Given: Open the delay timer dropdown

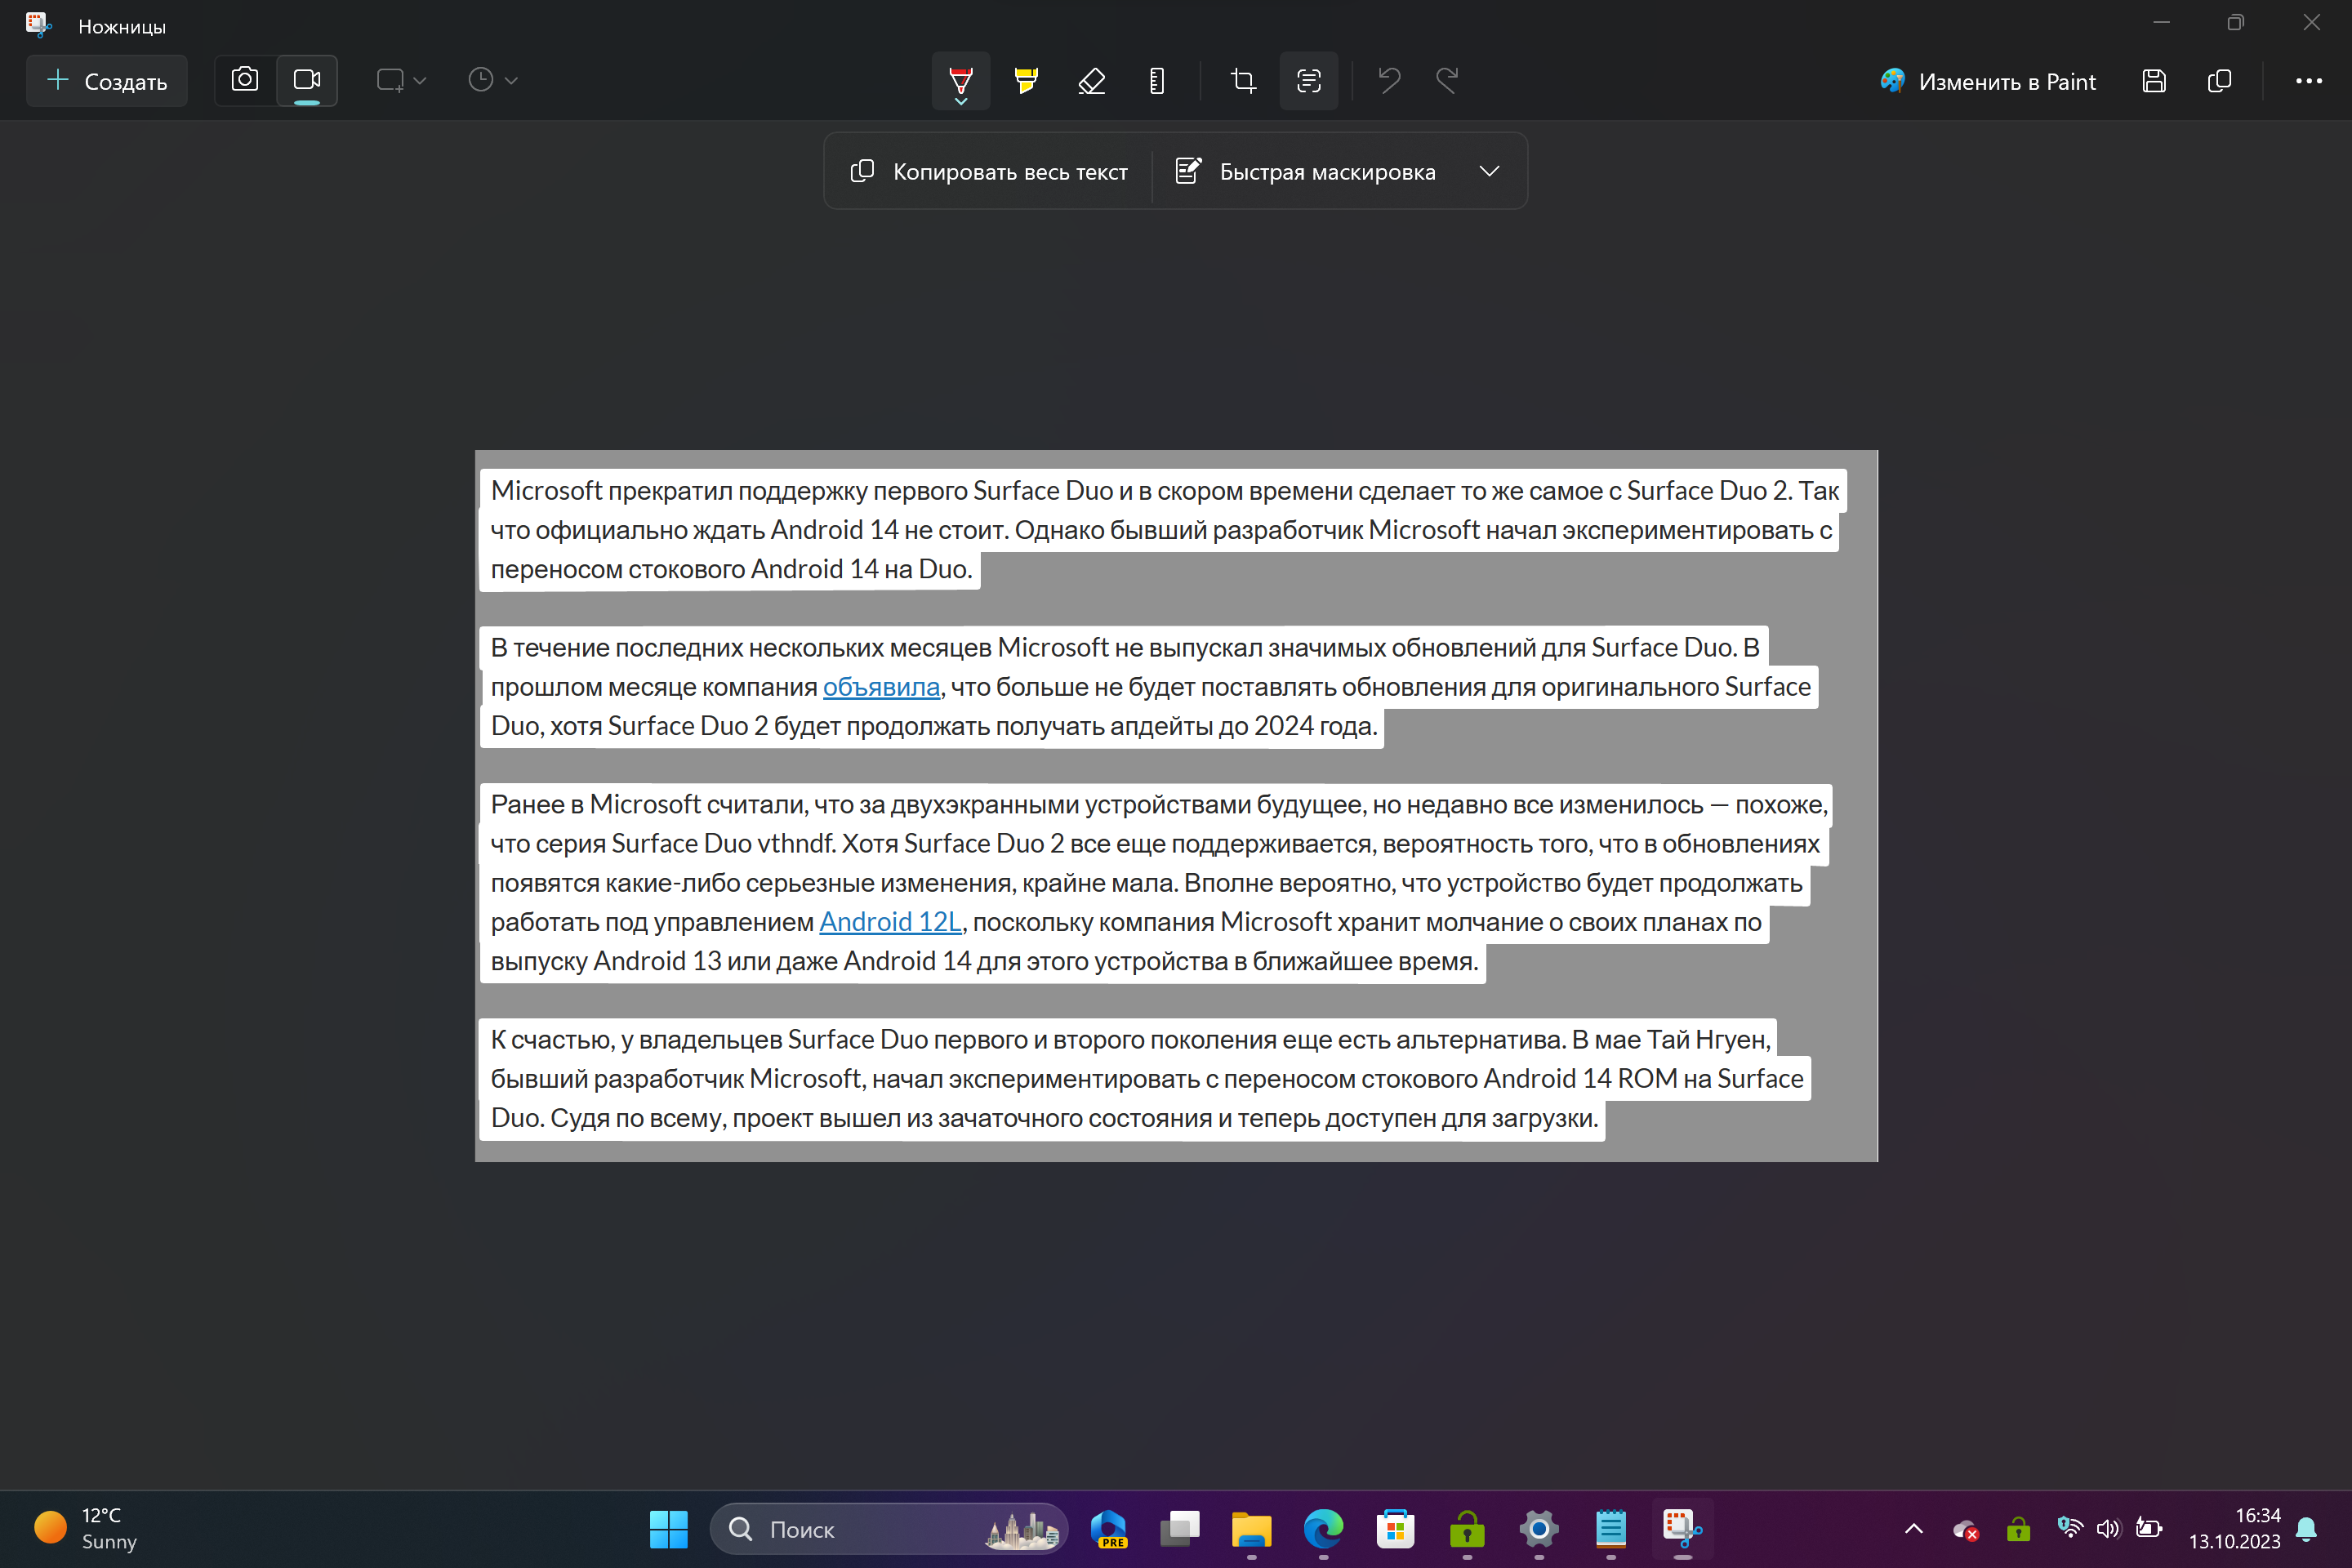Looking at the screenshot, I should (493, 80).
